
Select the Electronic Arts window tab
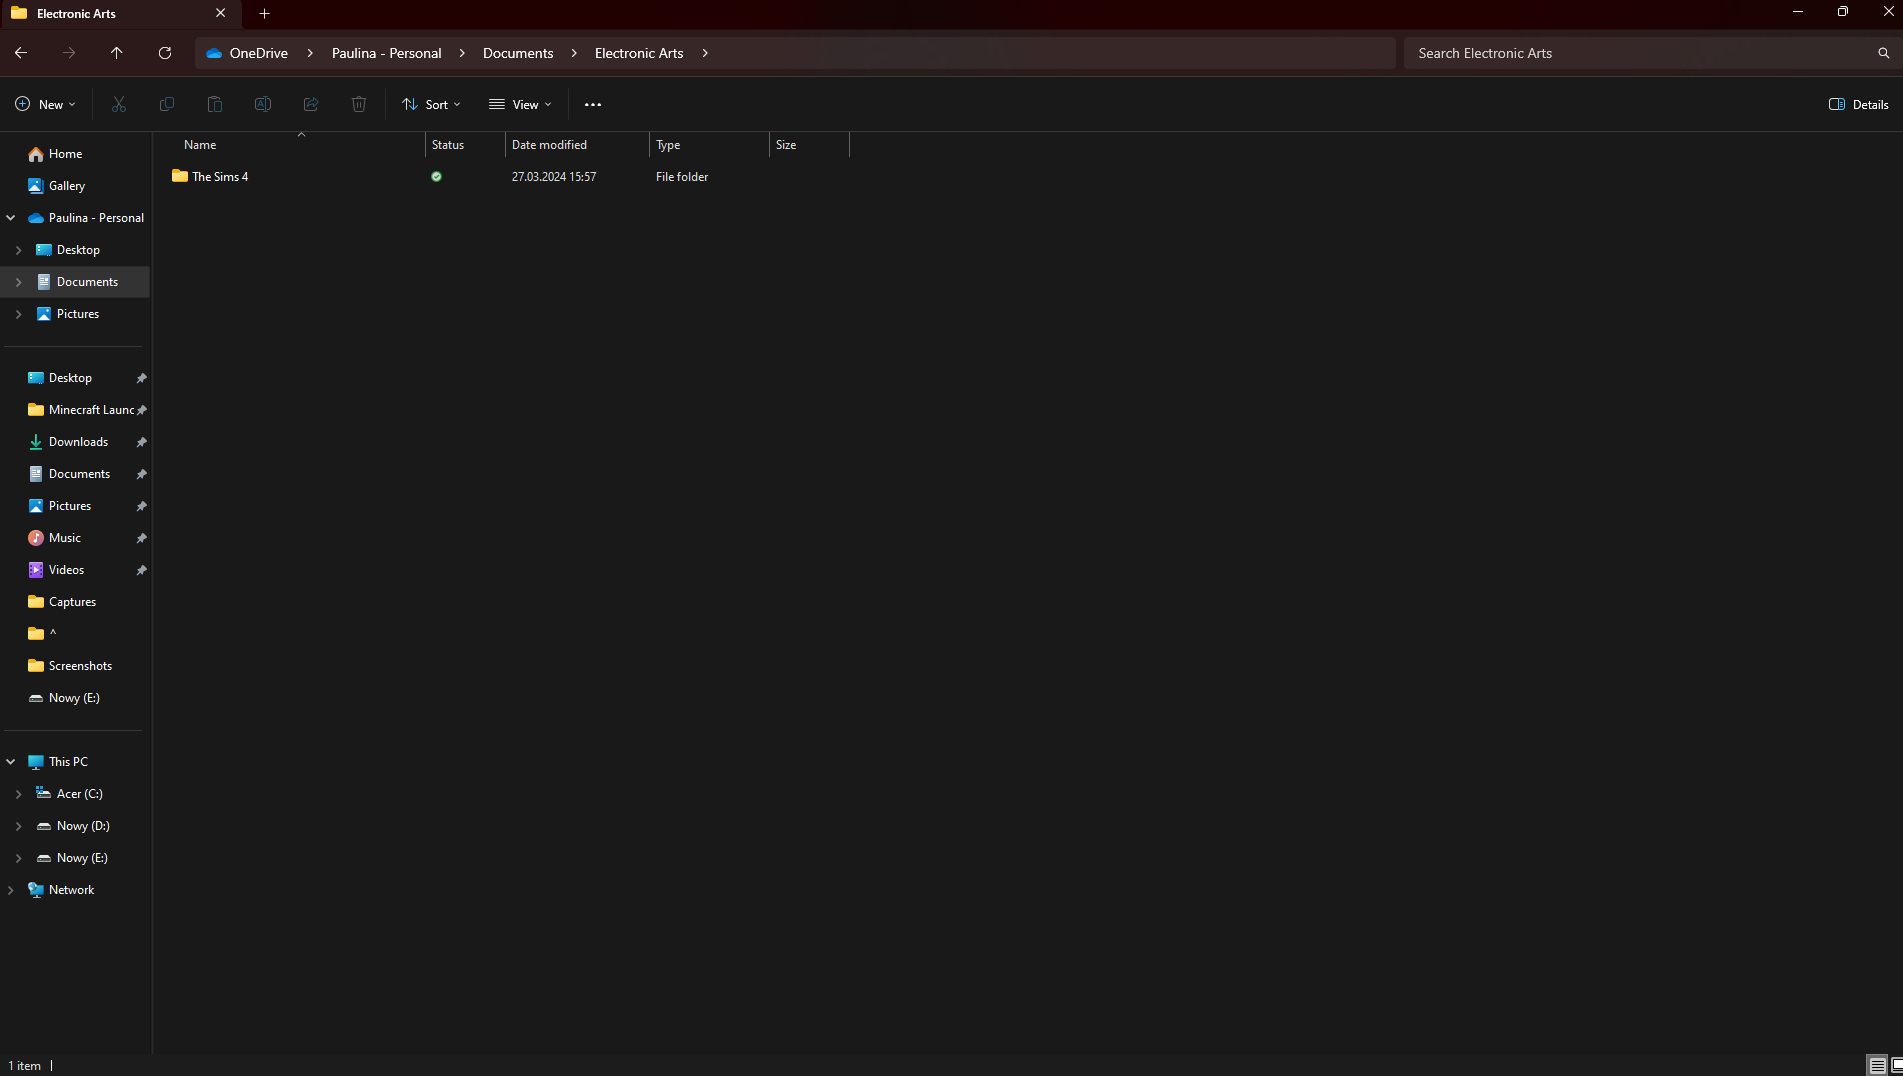[x=120, y=14]
